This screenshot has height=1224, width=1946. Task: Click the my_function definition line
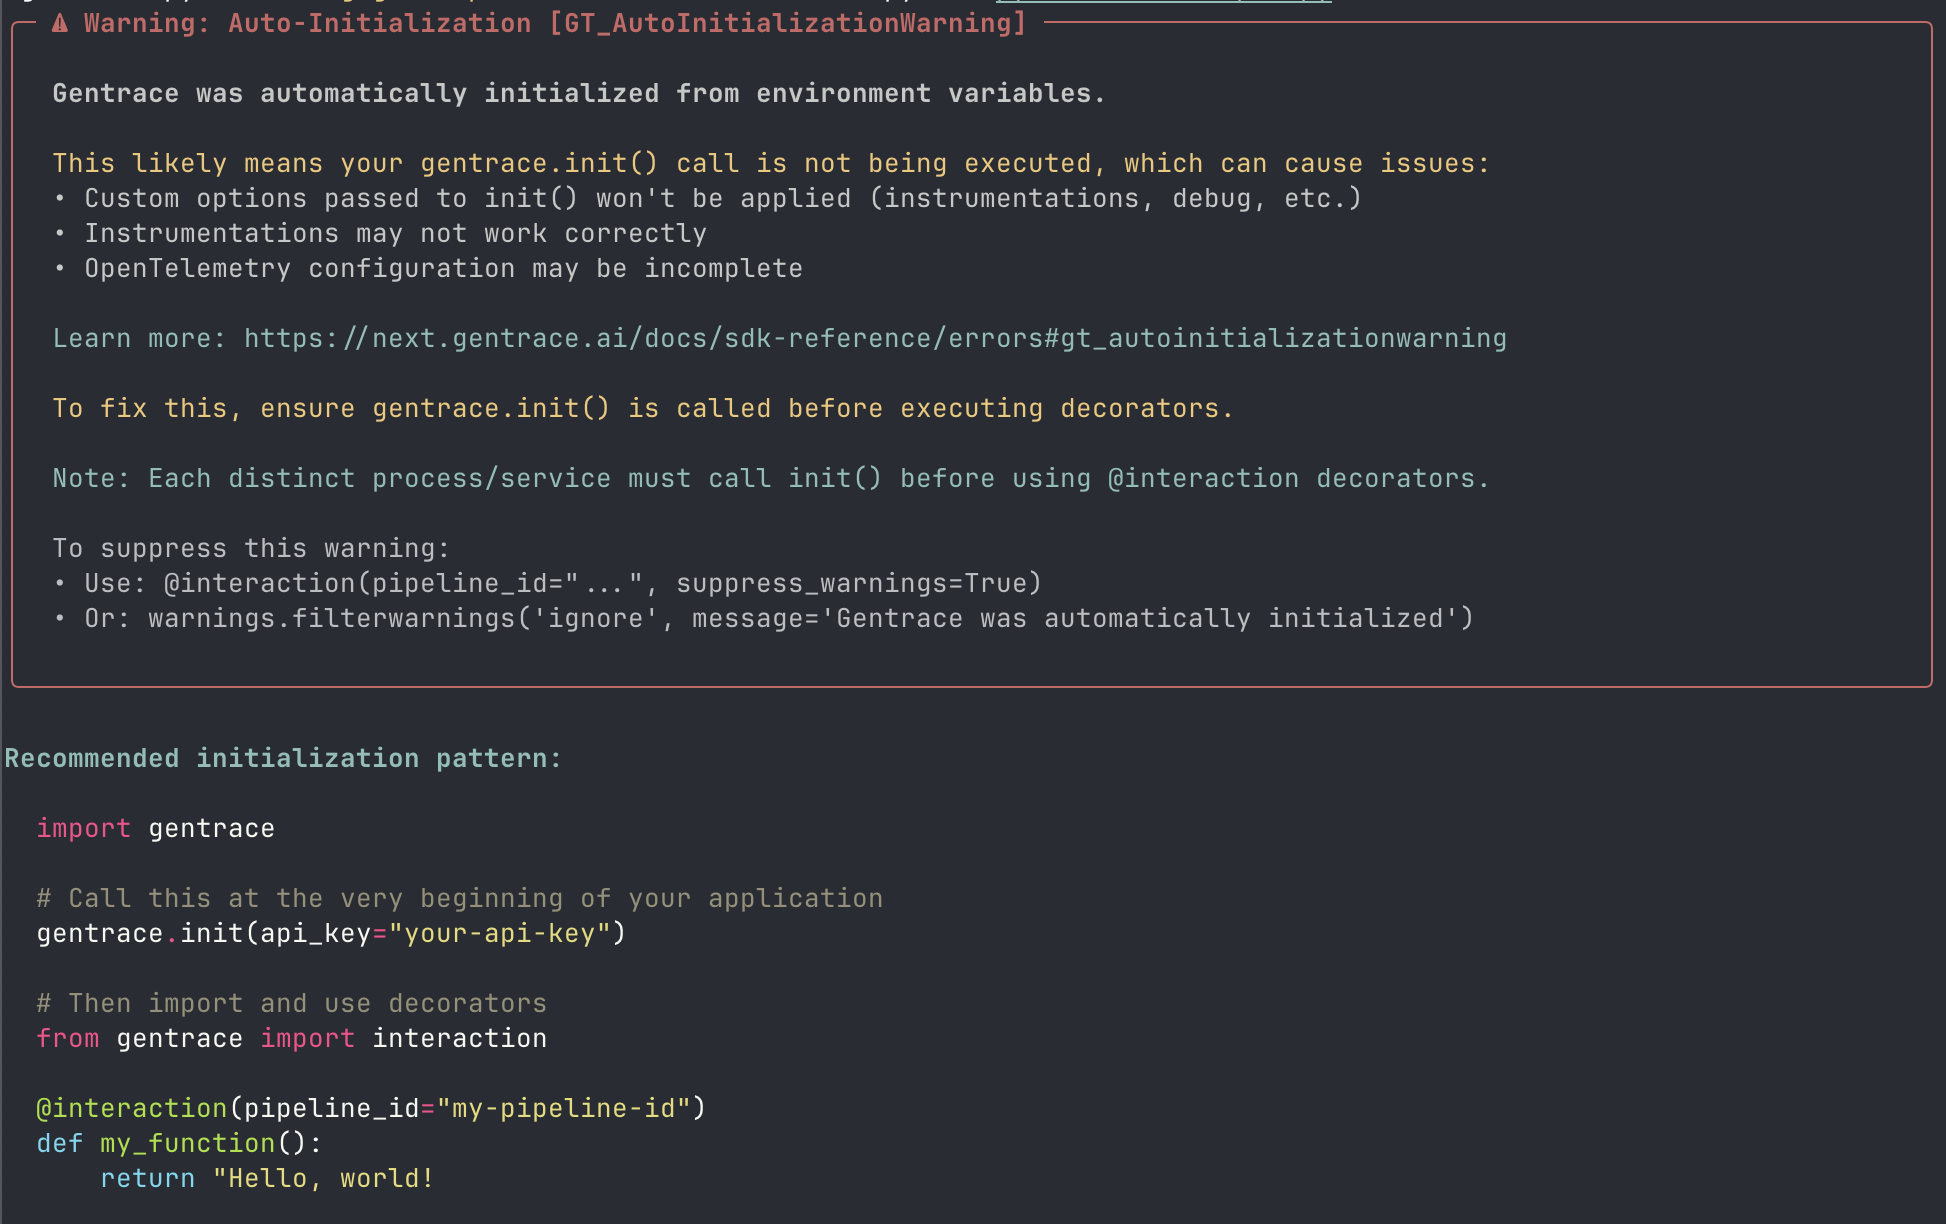(178, 1143)
